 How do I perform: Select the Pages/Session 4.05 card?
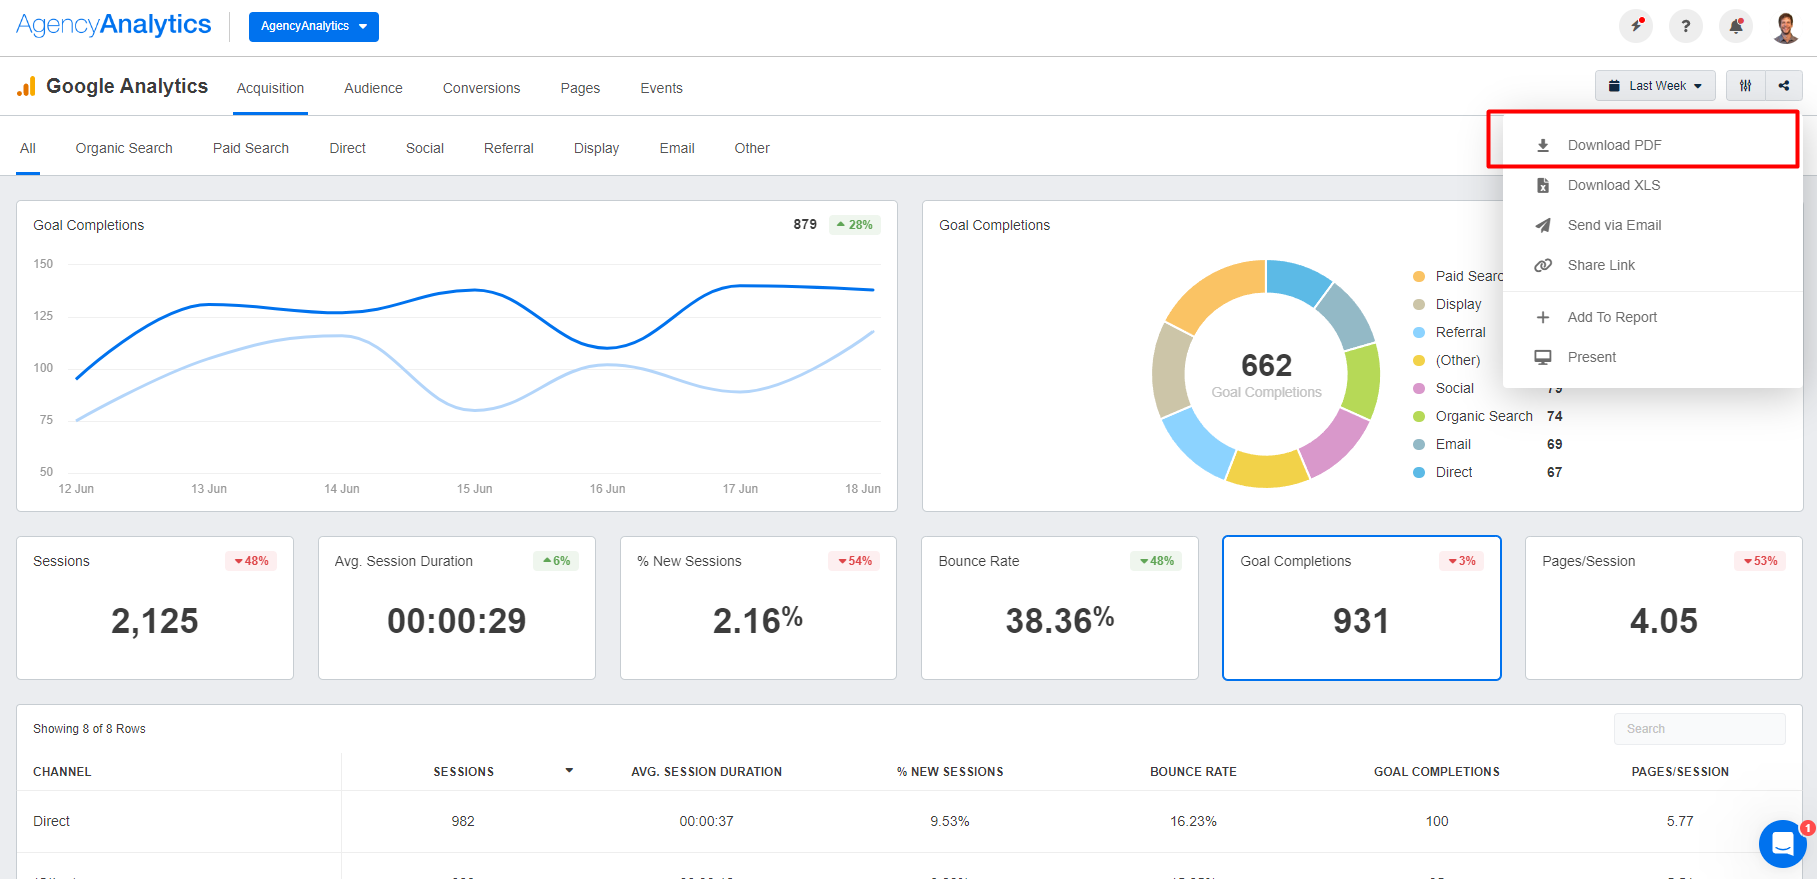point(1664,608)
